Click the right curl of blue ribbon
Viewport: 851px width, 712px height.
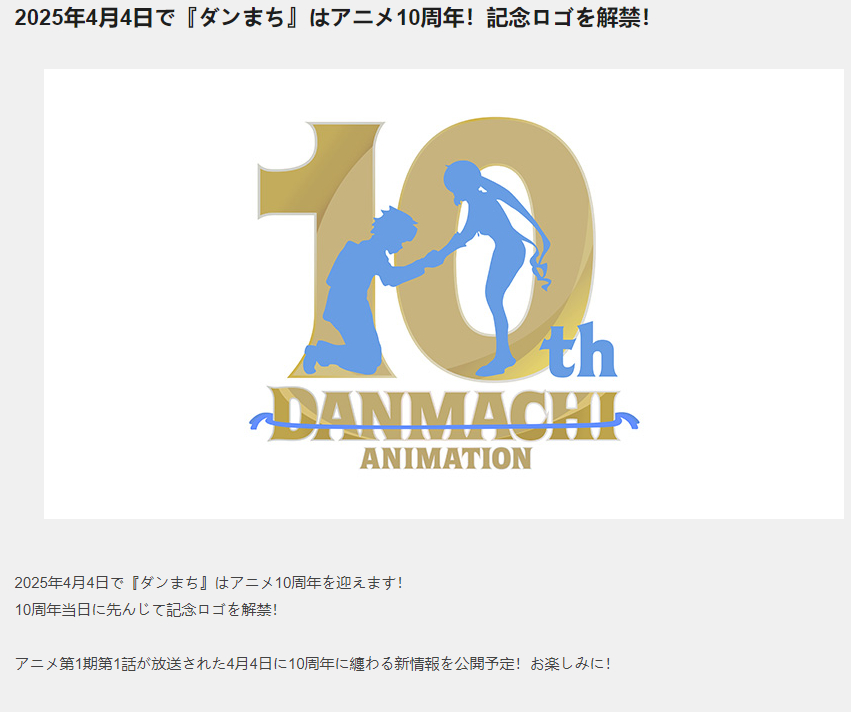click(628, 420)
